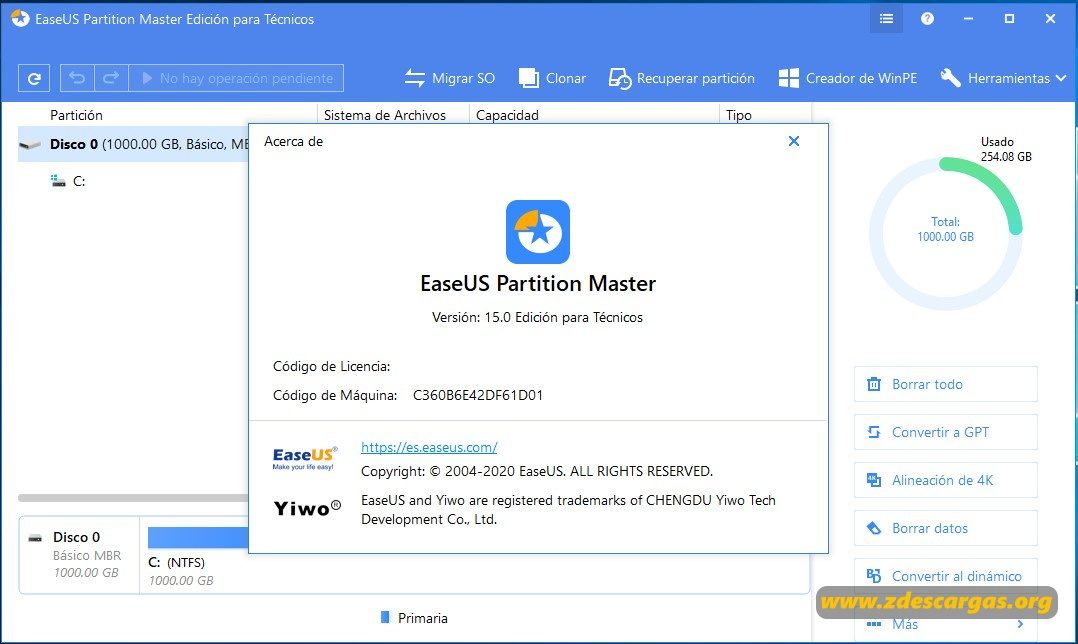Click 'No hay operación pendiente' execute button

[x=236, y=78]
